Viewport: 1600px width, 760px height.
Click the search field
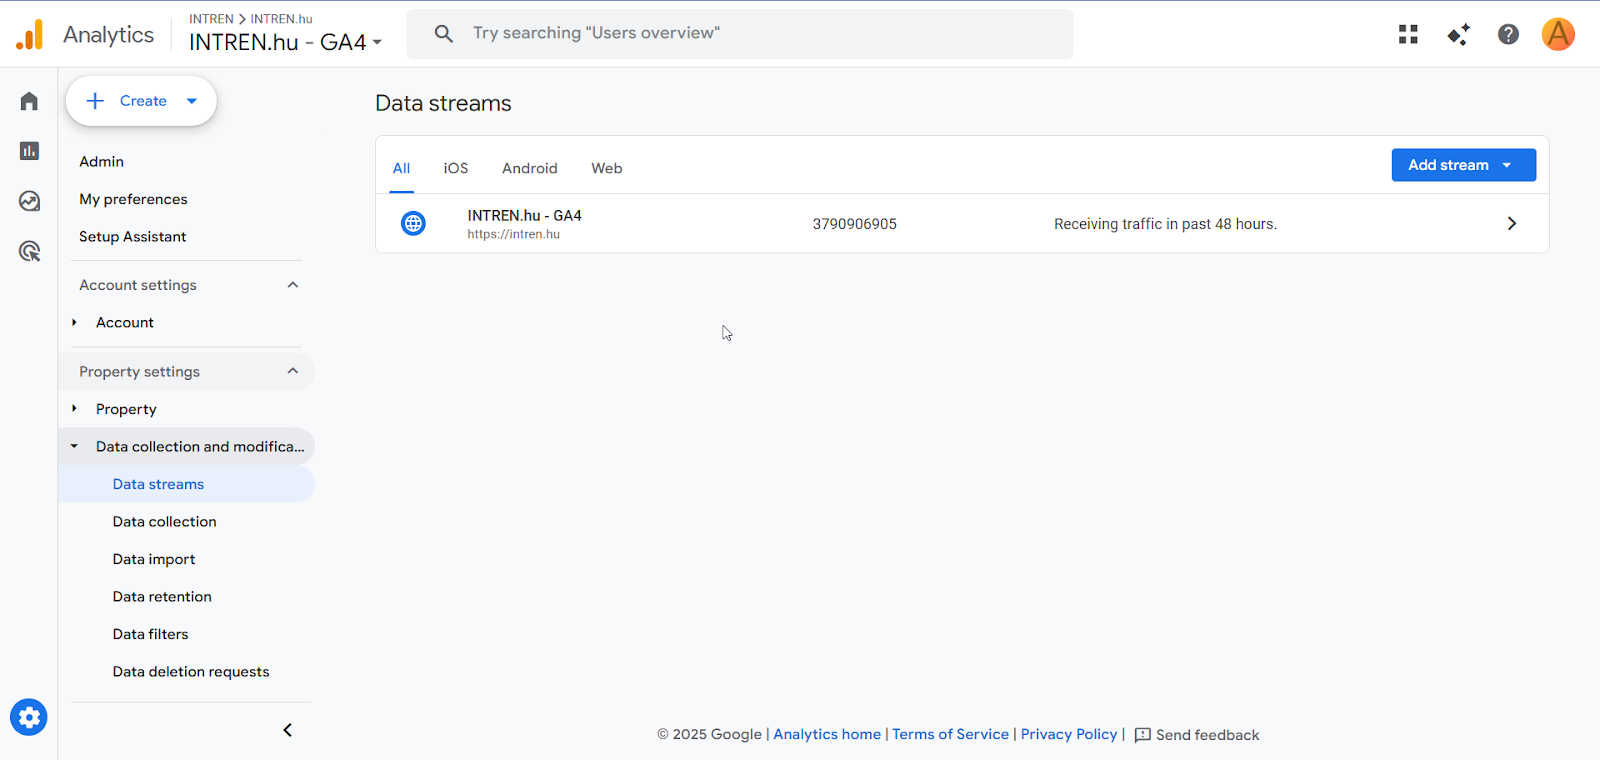740,34
